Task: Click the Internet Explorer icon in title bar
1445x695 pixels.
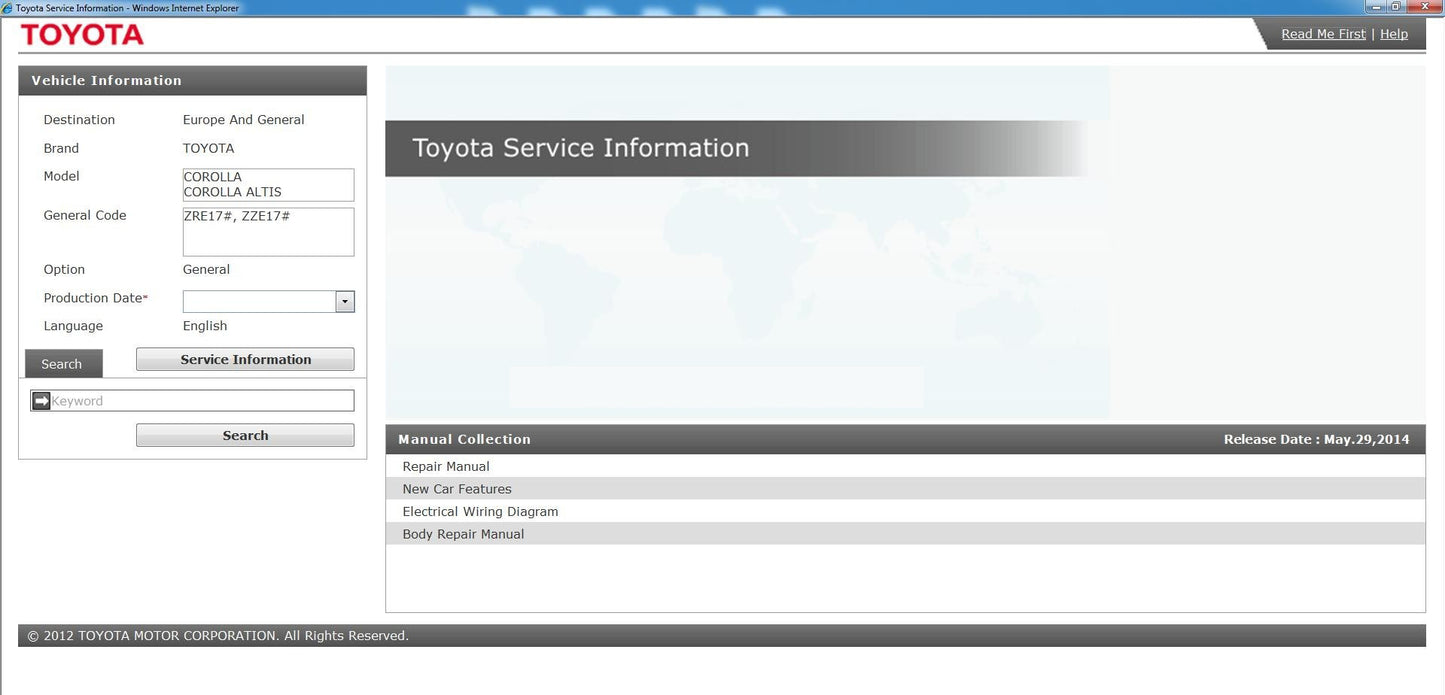Action: click(x=8, y=7)
